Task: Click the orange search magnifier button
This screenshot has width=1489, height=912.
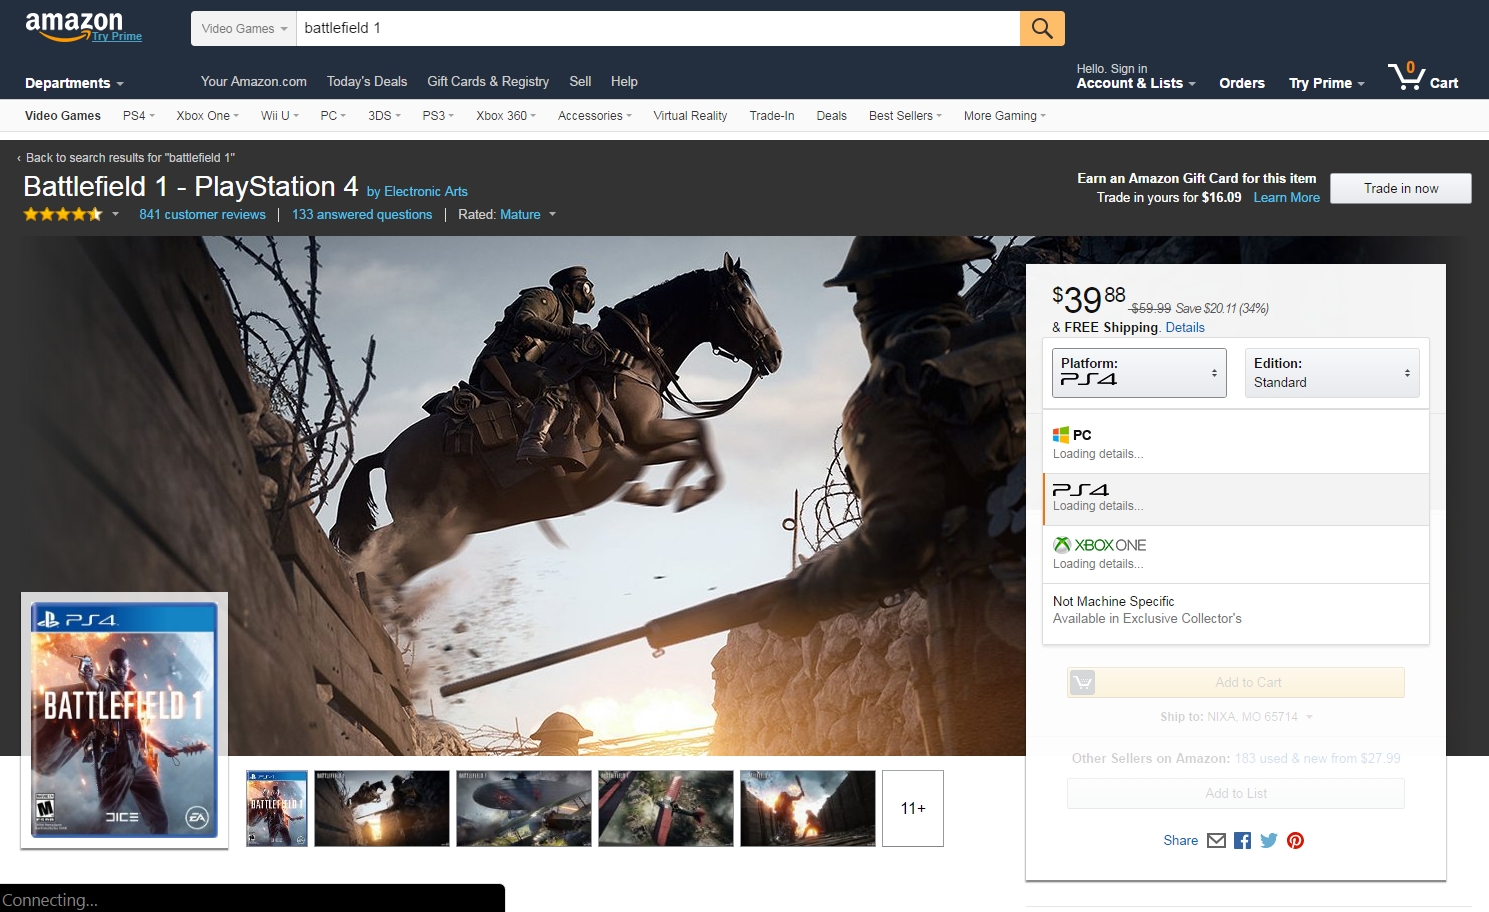Action: [x=1042, y=28]
